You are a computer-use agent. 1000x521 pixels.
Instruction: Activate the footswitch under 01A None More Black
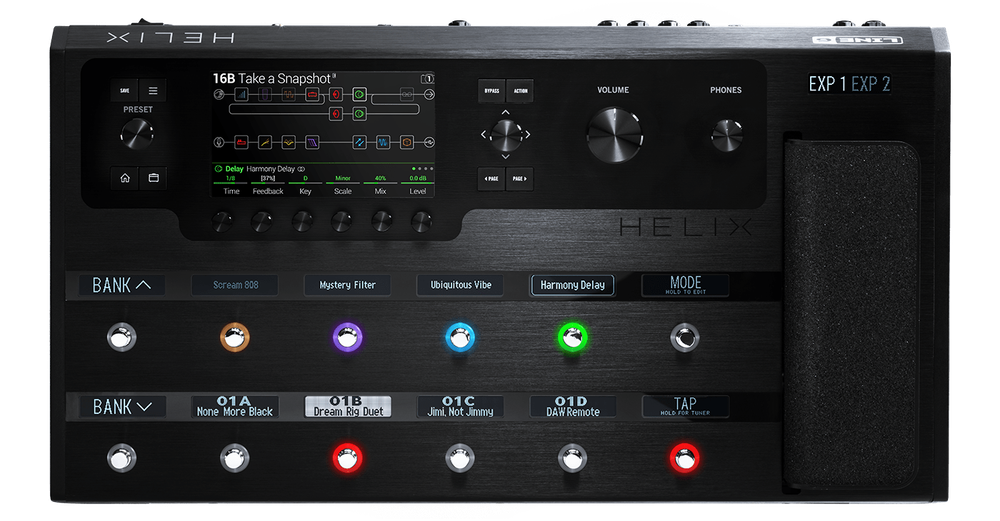click(x=235, y=458)
